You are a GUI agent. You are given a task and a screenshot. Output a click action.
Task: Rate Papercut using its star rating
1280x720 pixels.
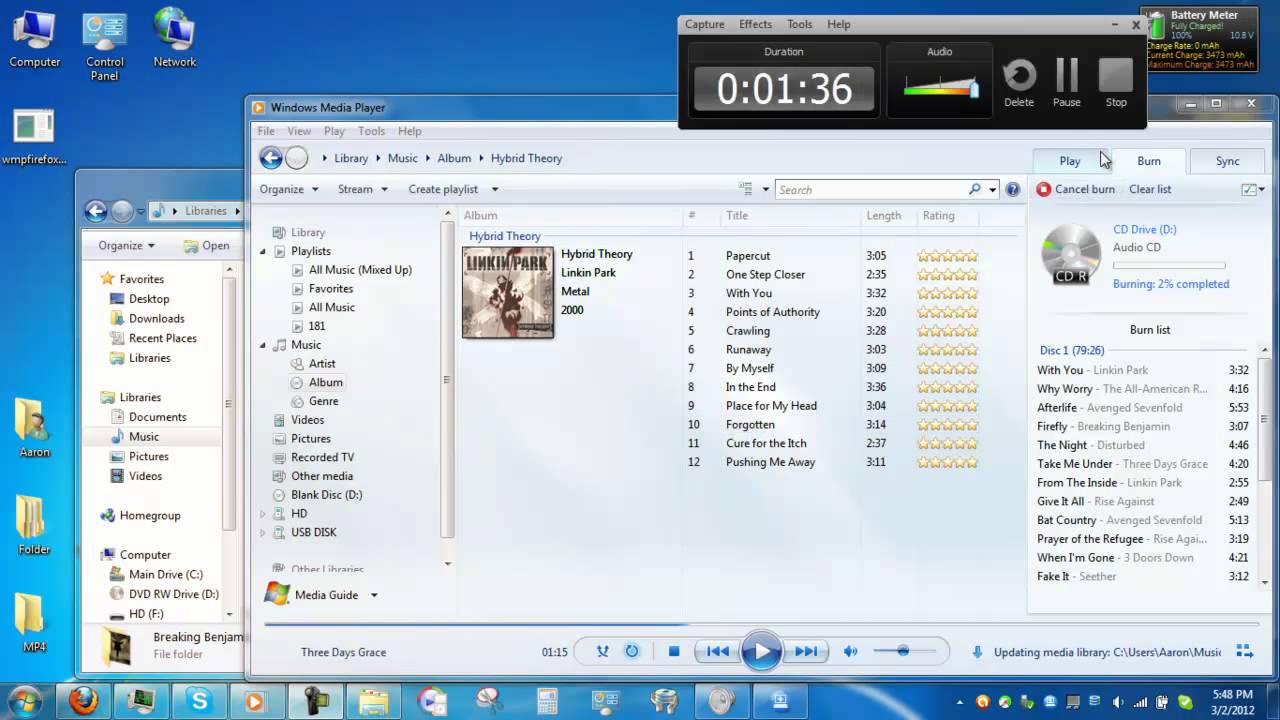(947, 256)
